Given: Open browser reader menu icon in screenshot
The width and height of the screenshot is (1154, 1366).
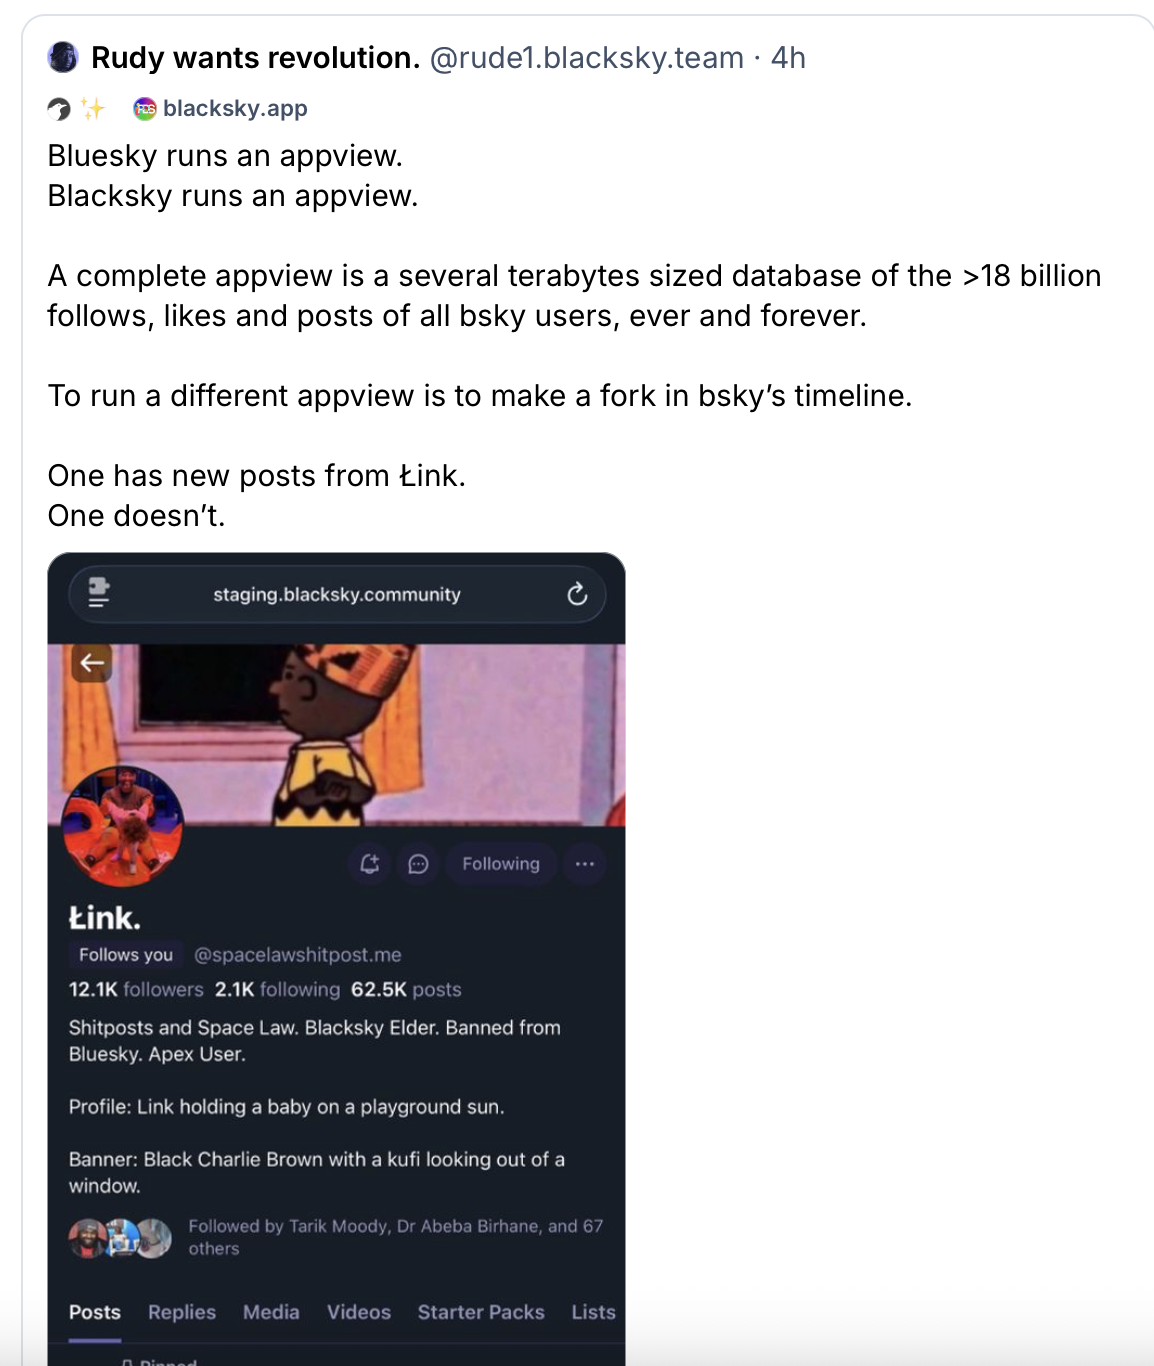Looking at the screenshot, I should click(98, 593).
